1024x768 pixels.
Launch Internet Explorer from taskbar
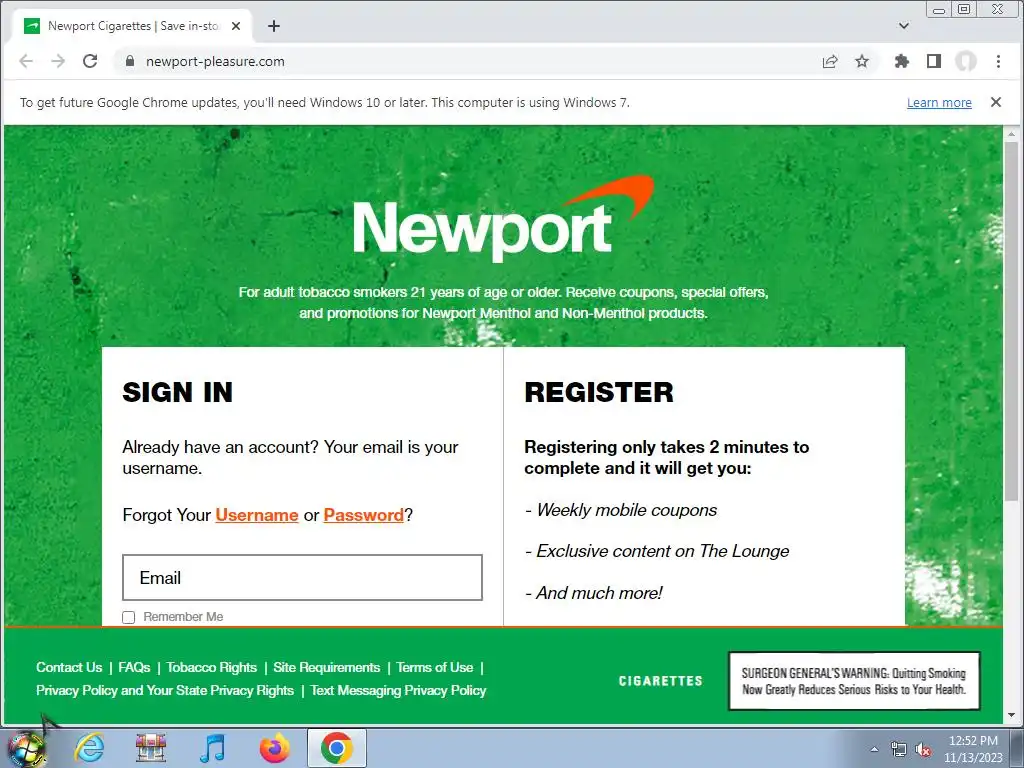tap(89, 748)
